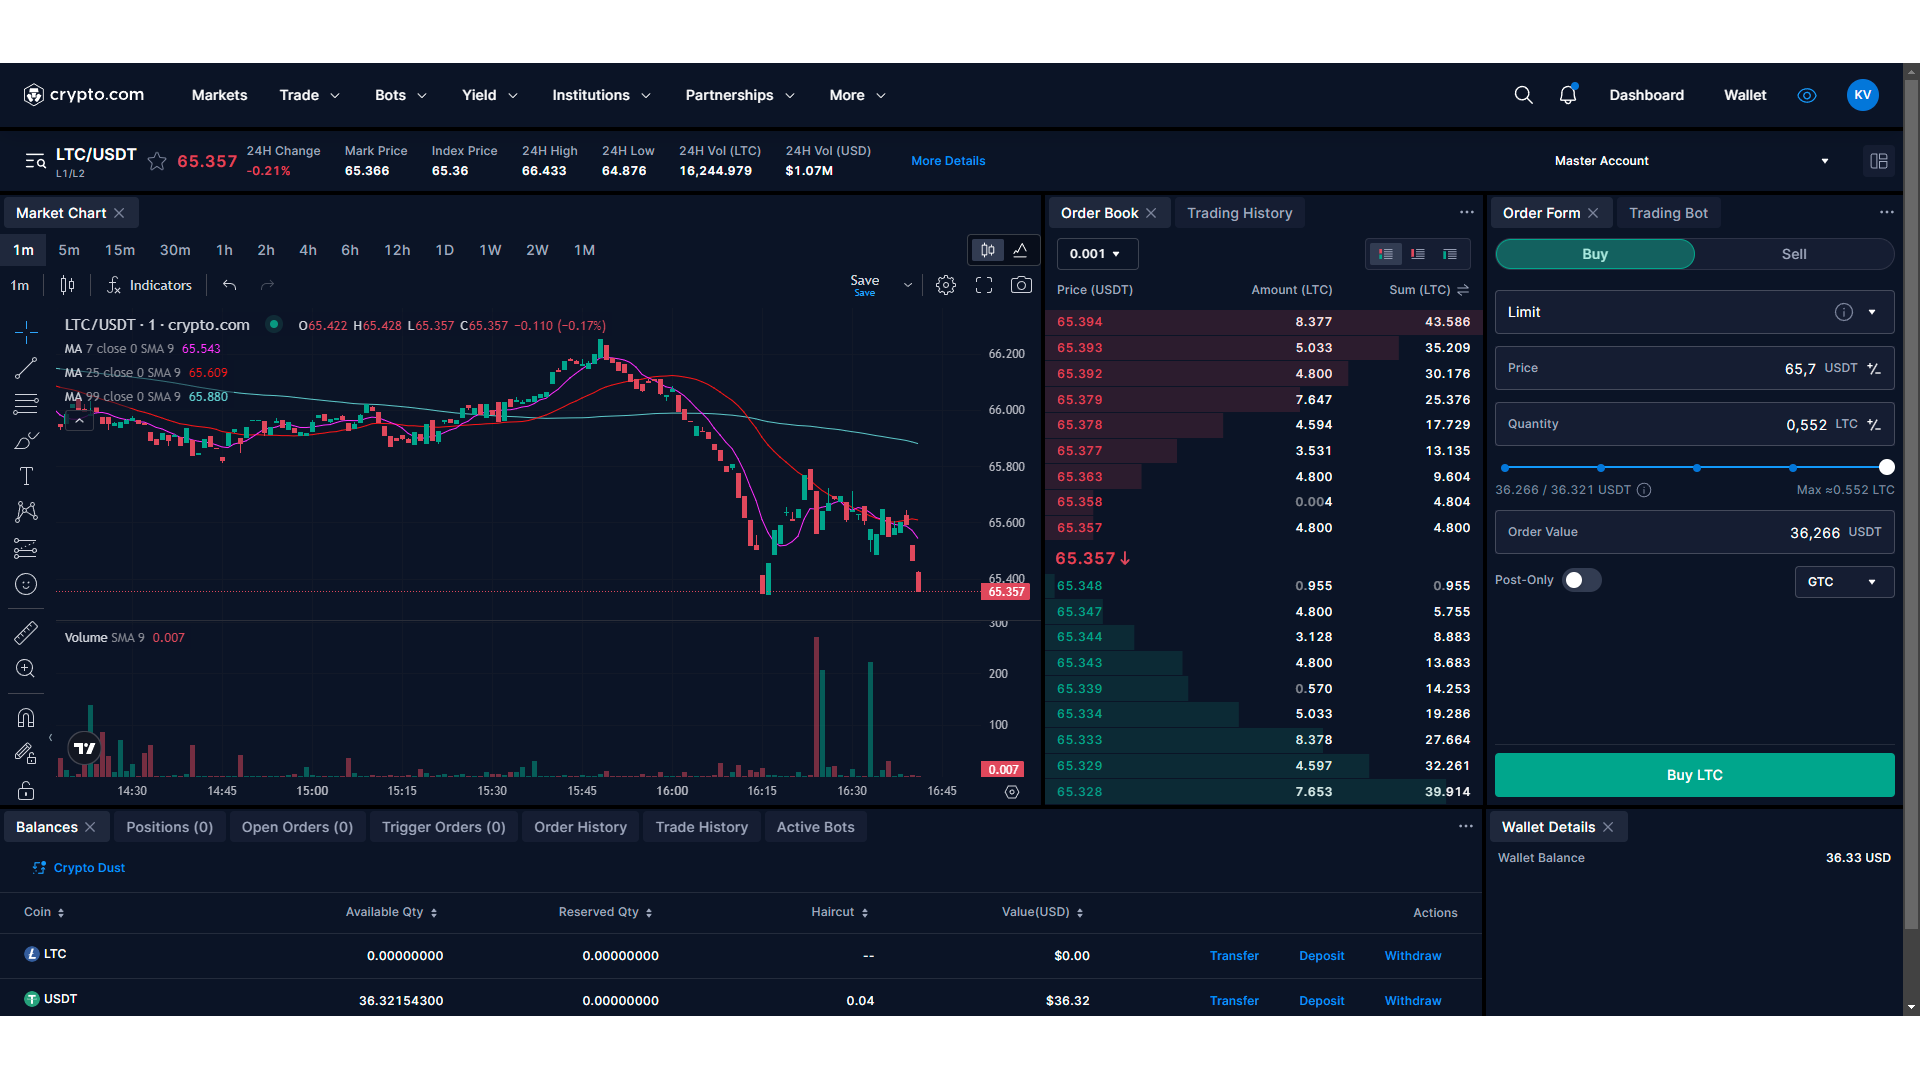Image resolution: width=1920 pixels, height=1080 pixels.
Task: Show only the third order book layout
Action: [x=1450, y=254]
